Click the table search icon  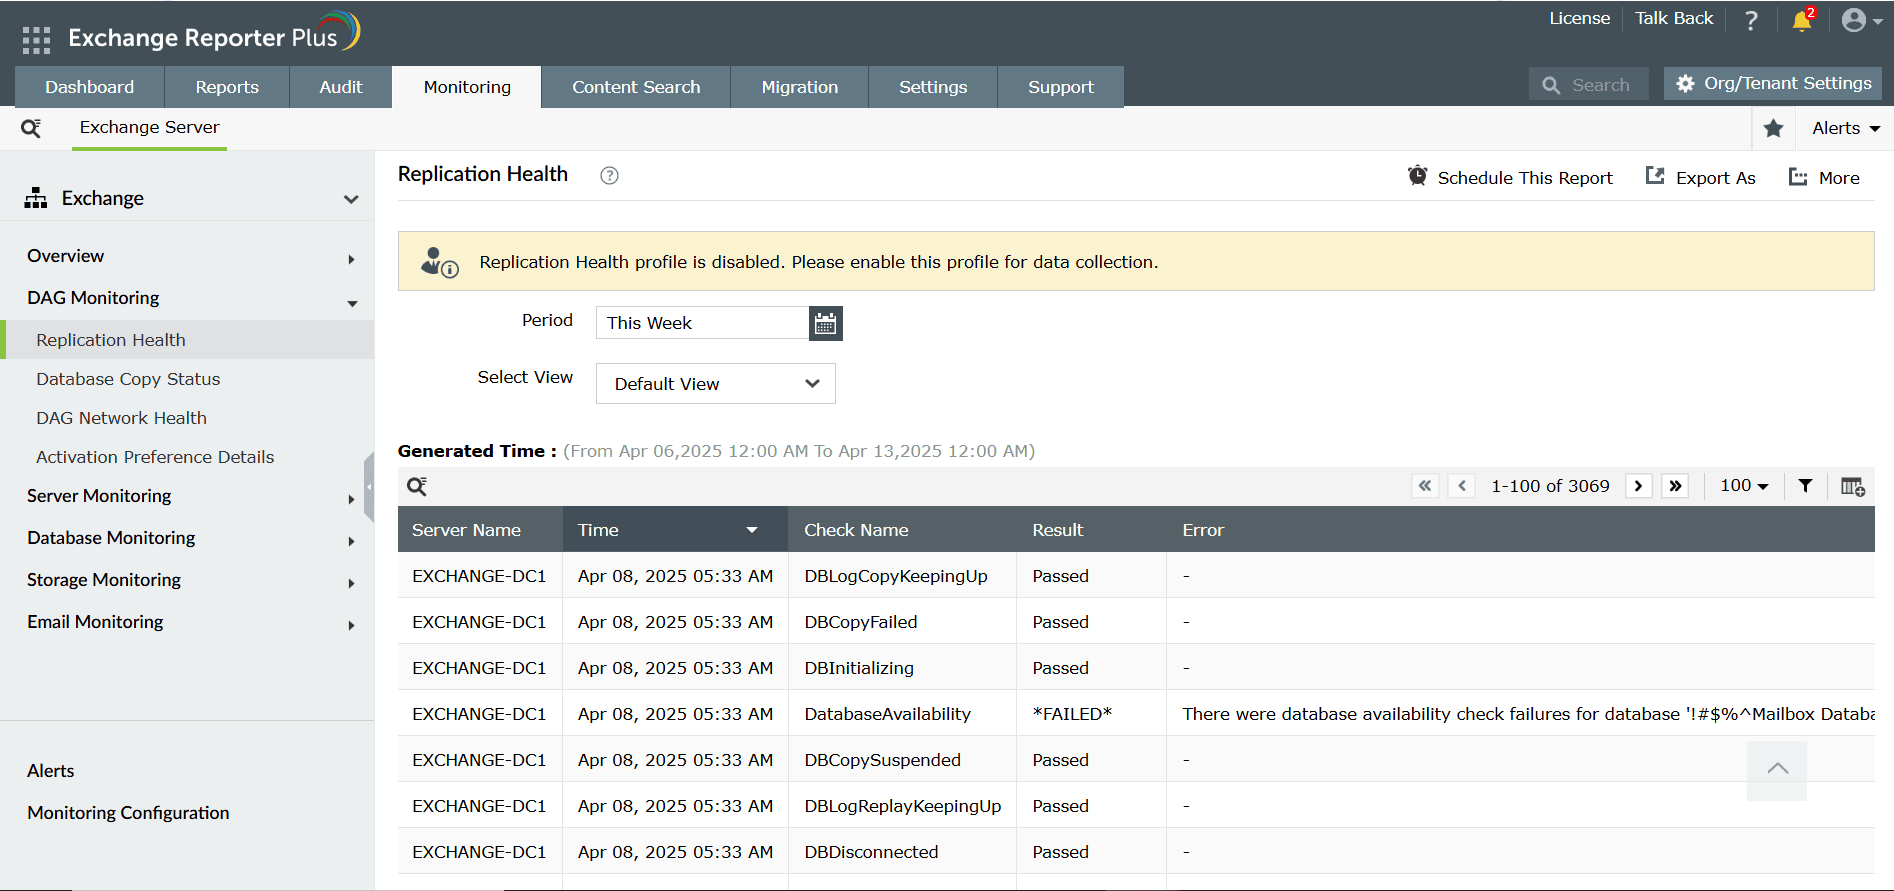(x=417, y=486)
